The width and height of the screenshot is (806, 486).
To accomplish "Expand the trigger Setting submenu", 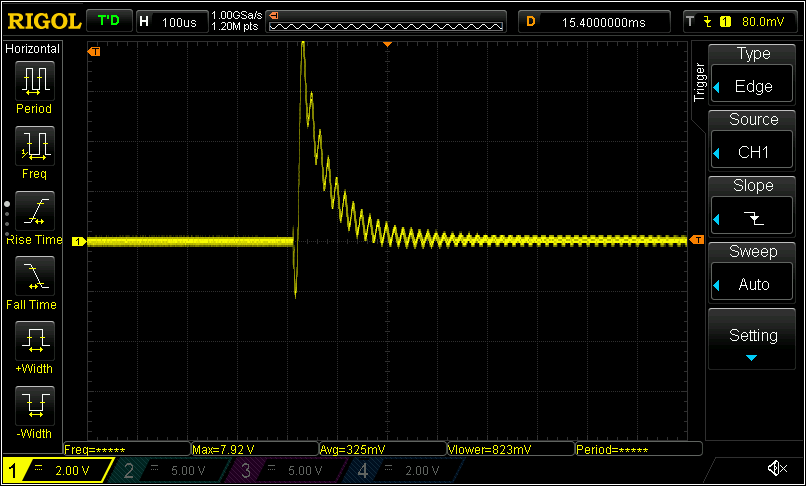I will pyautogui.click(x=753, y=338).
